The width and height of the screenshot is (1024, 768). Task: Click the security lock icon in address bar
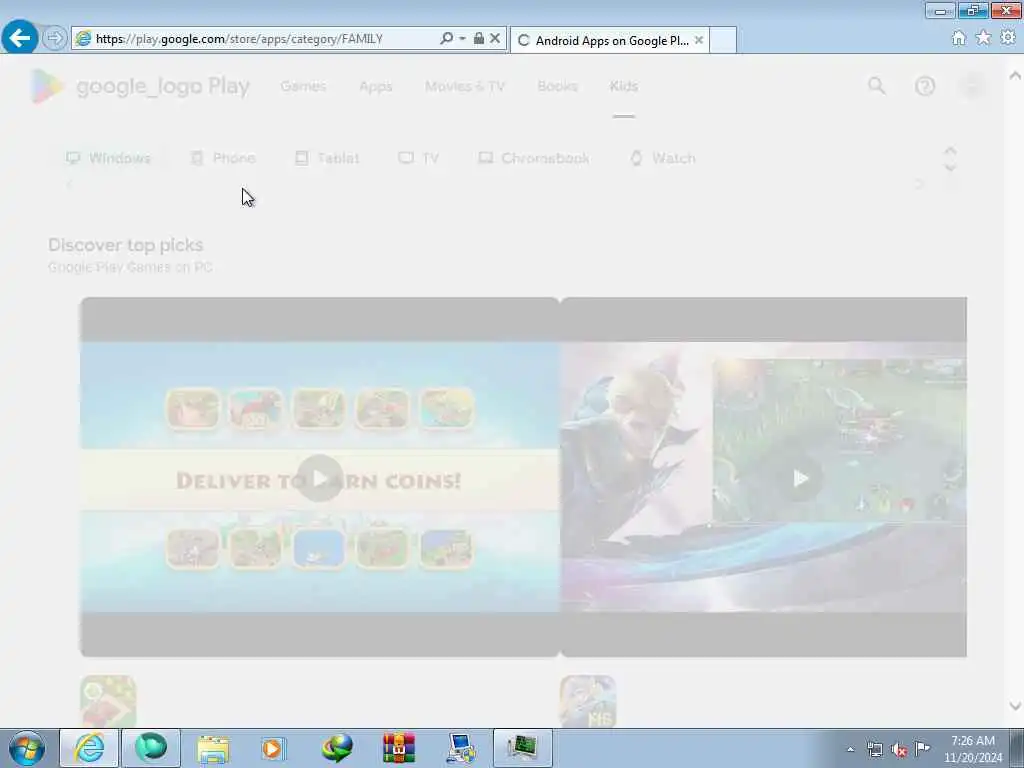coord(479,39)
